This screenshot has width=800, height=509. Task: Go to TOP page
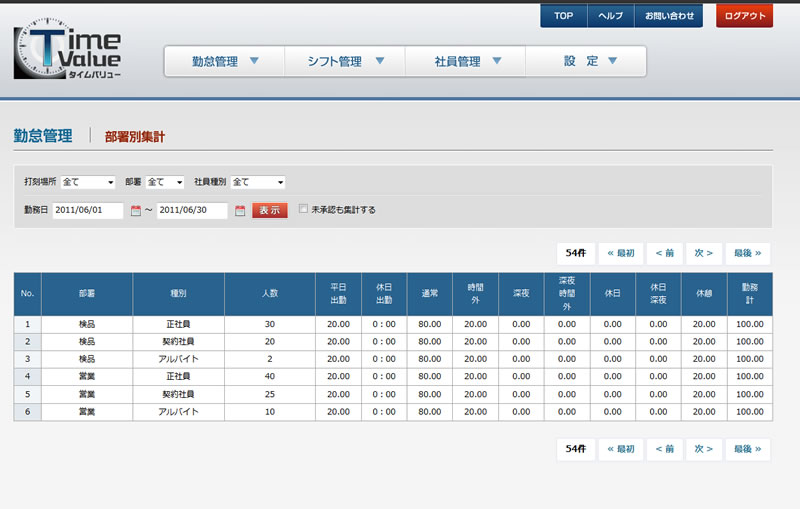click(564, 16)
